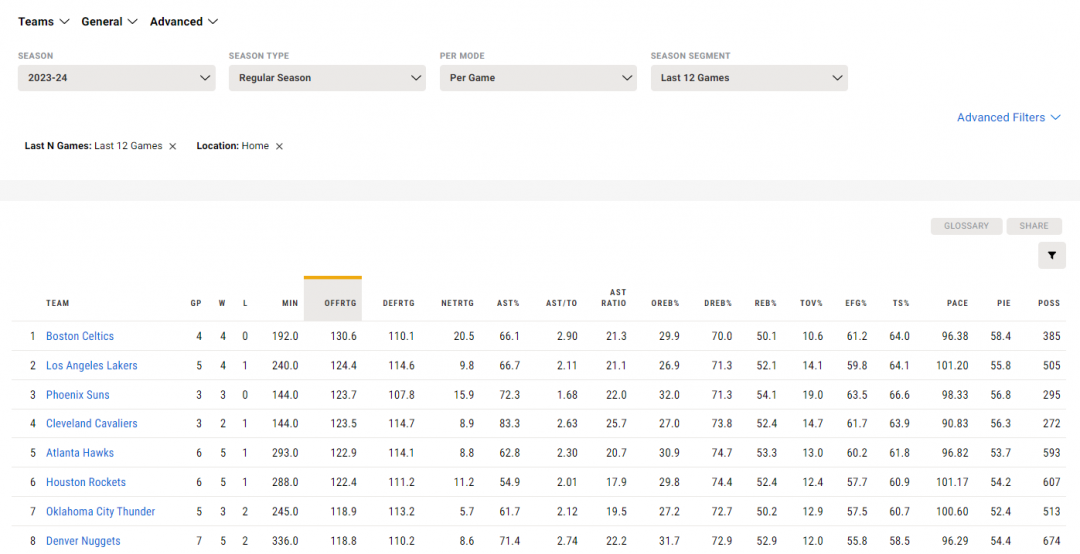Viewport: 1080px width, 554px height.
Task: Open the General menu
Action: pyautogui.click(x=110, y=21)
